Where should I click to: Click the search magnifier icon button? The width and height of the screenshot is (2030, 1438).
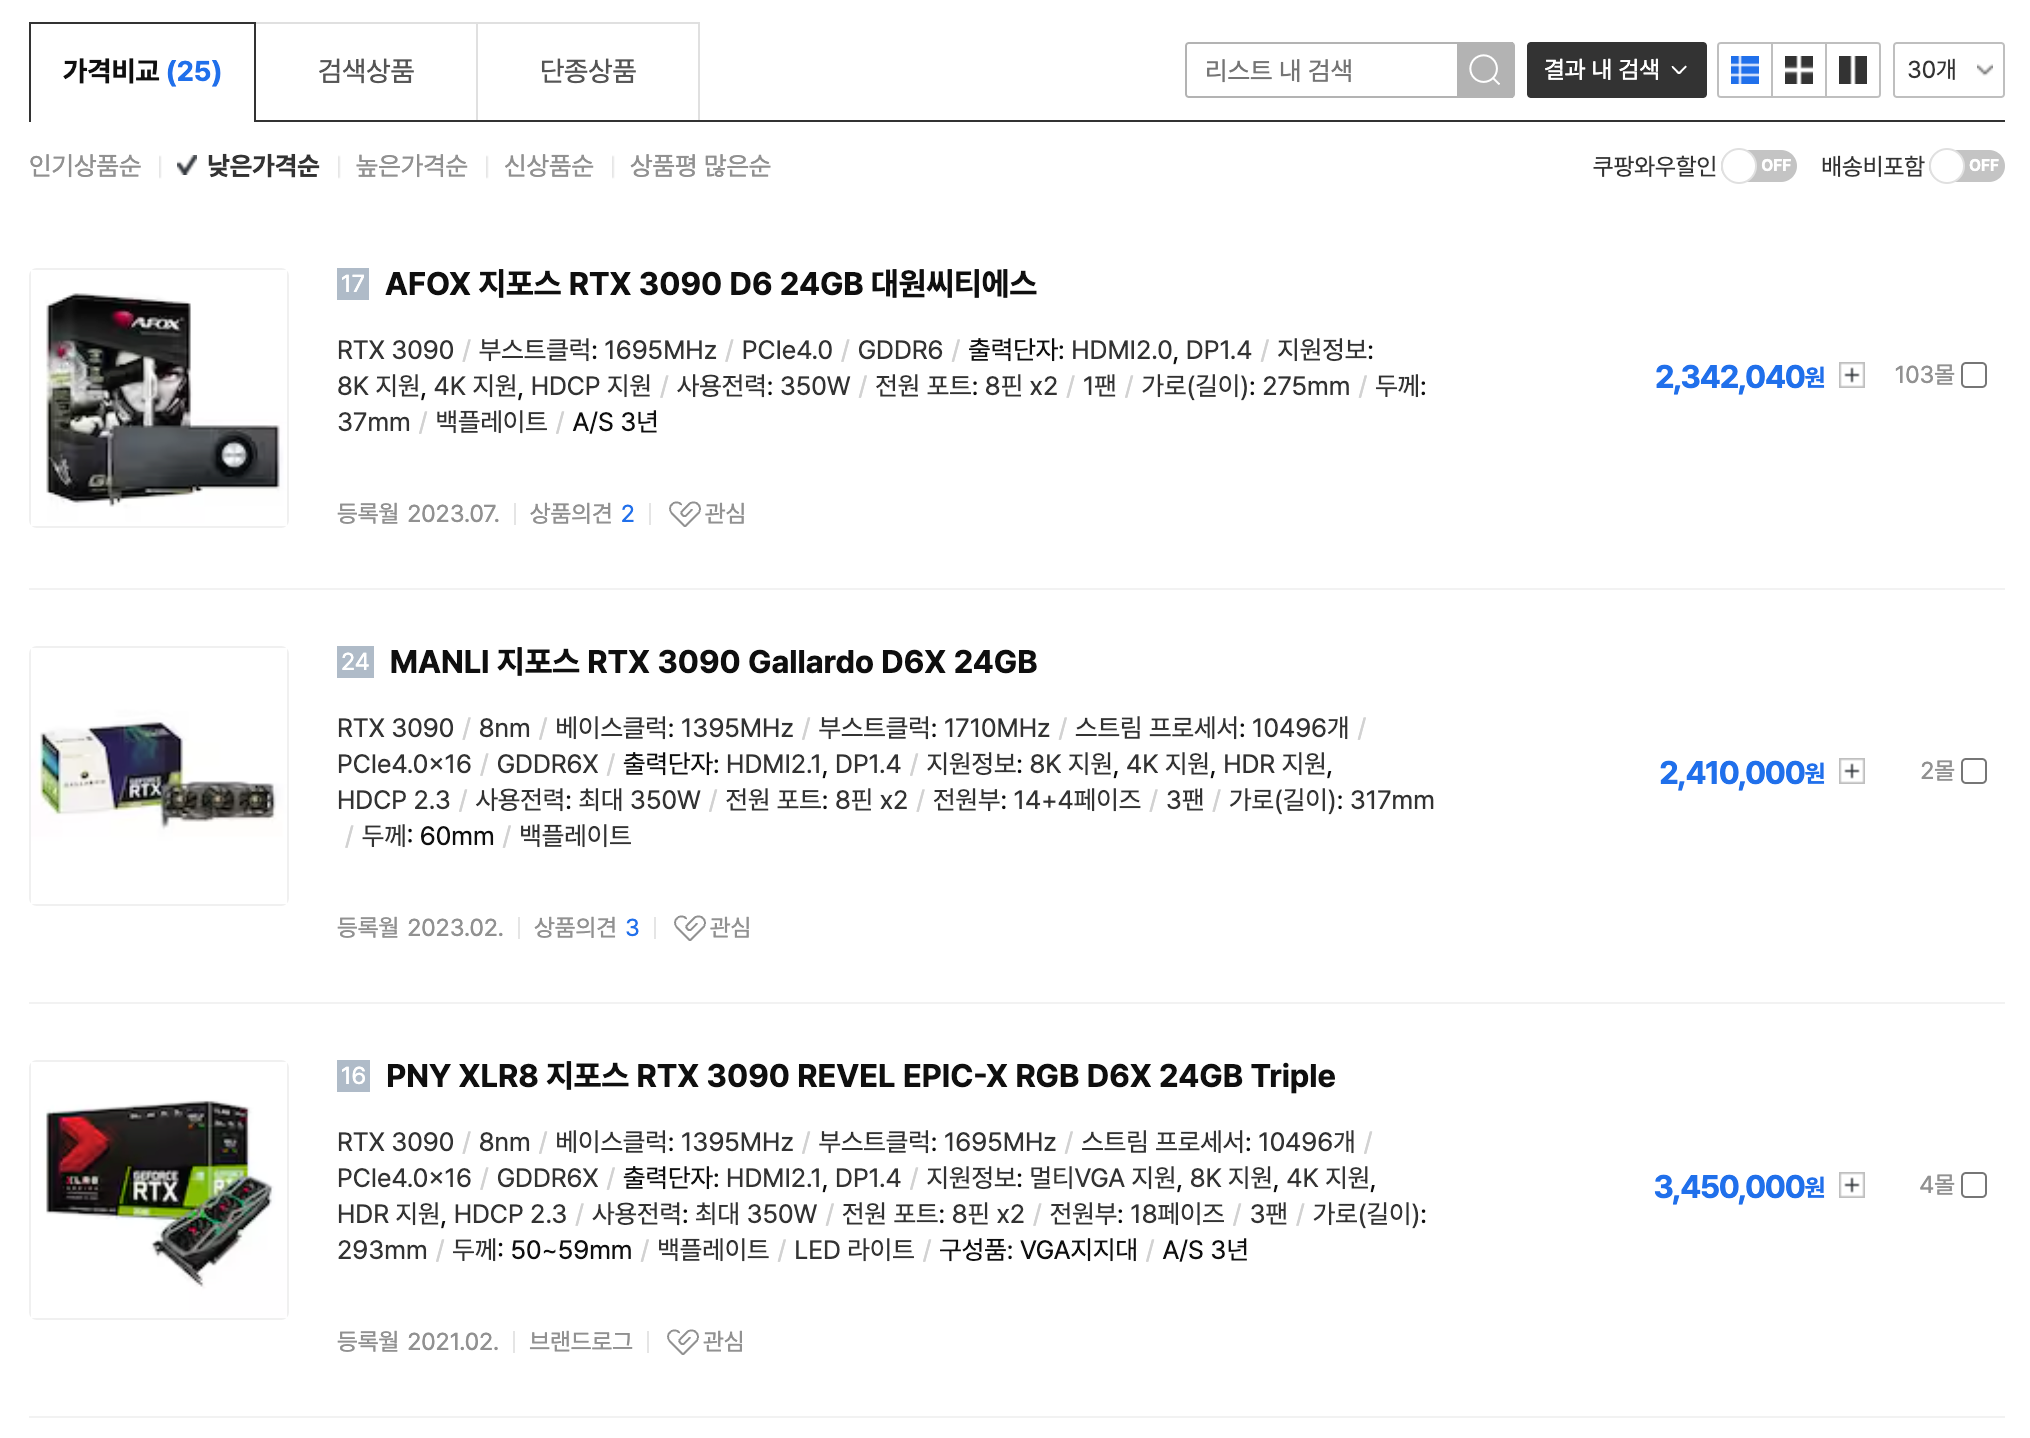[x=1484, y=70]
